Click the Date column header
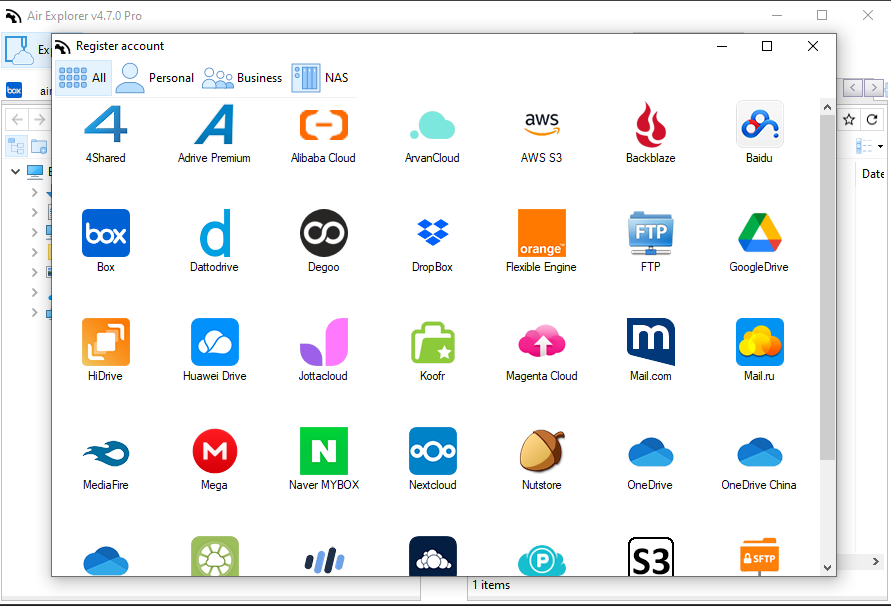Image resolution: width=891 pixels, height=606 pixels. pos(872,174)
